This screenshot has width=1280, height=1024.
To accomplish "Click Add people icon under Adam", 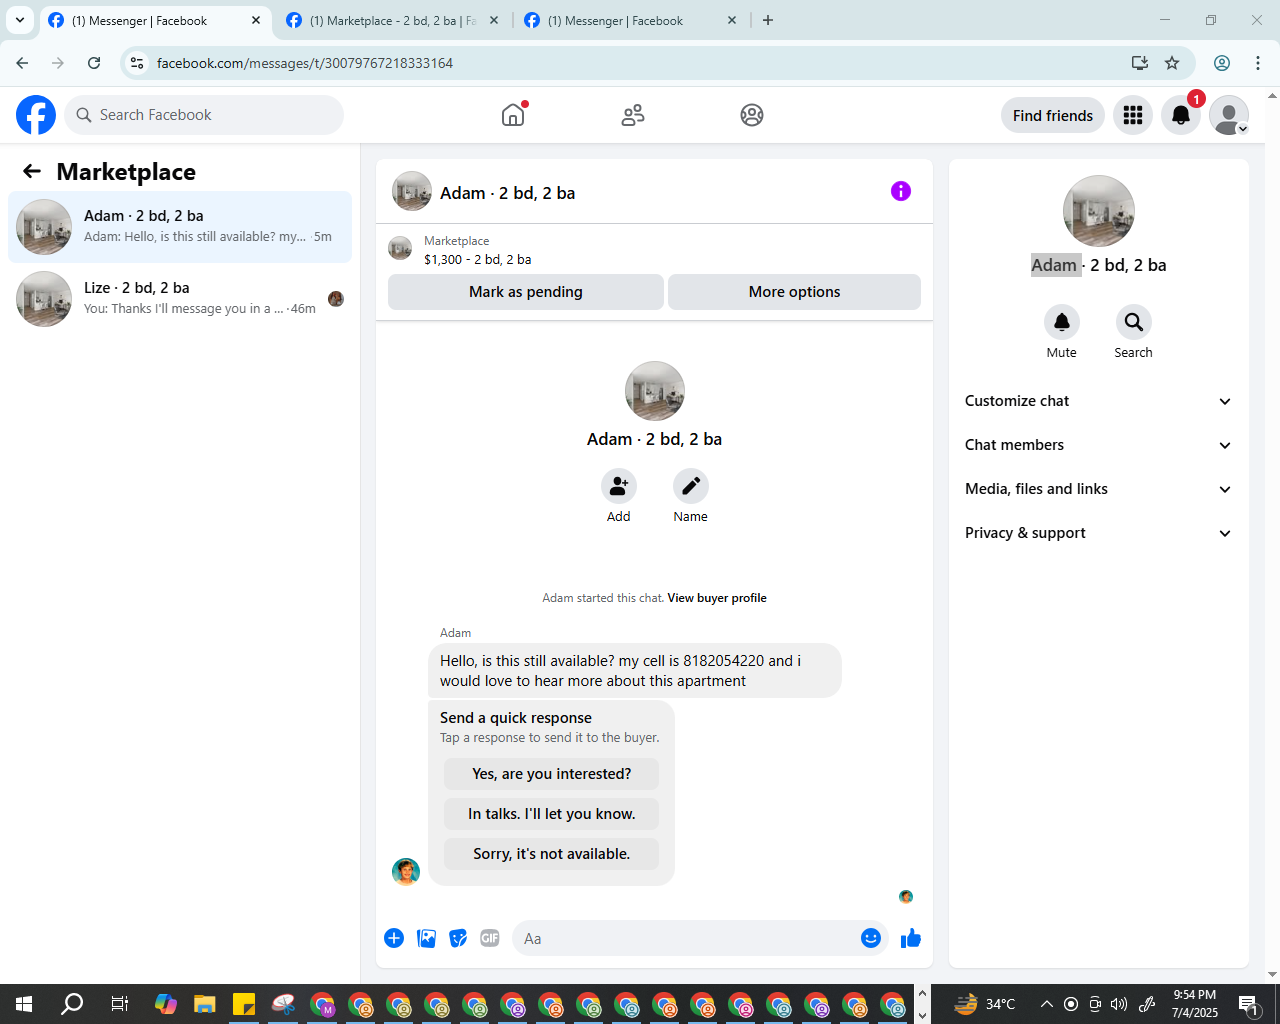I will coord(619,486).
